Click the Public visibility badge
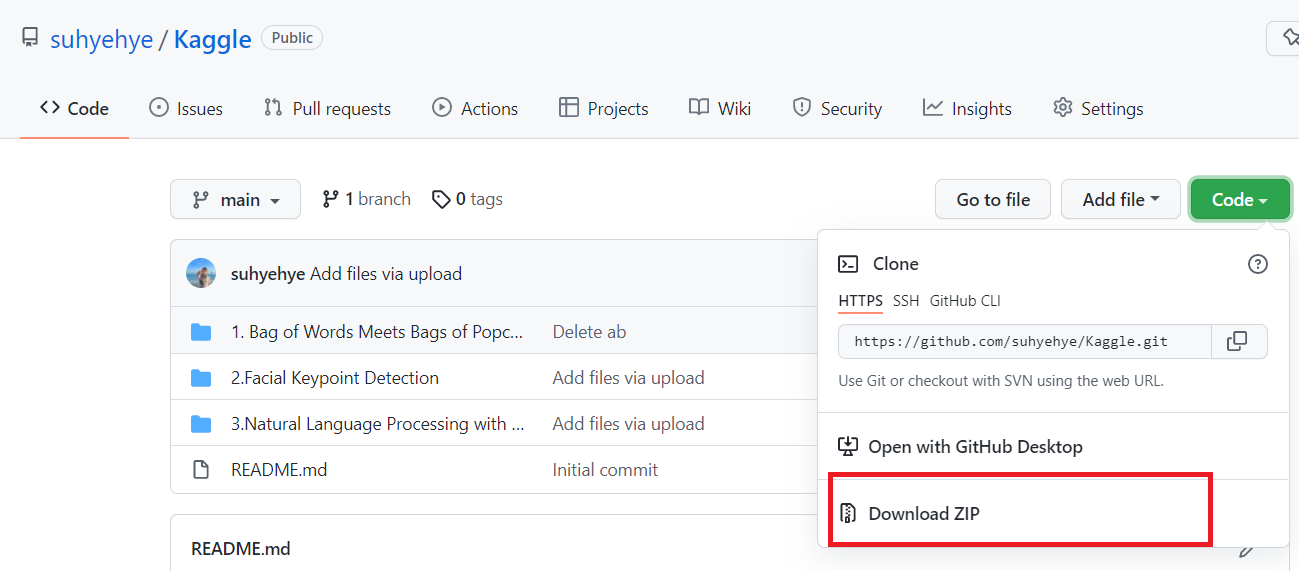 [292, 38]
